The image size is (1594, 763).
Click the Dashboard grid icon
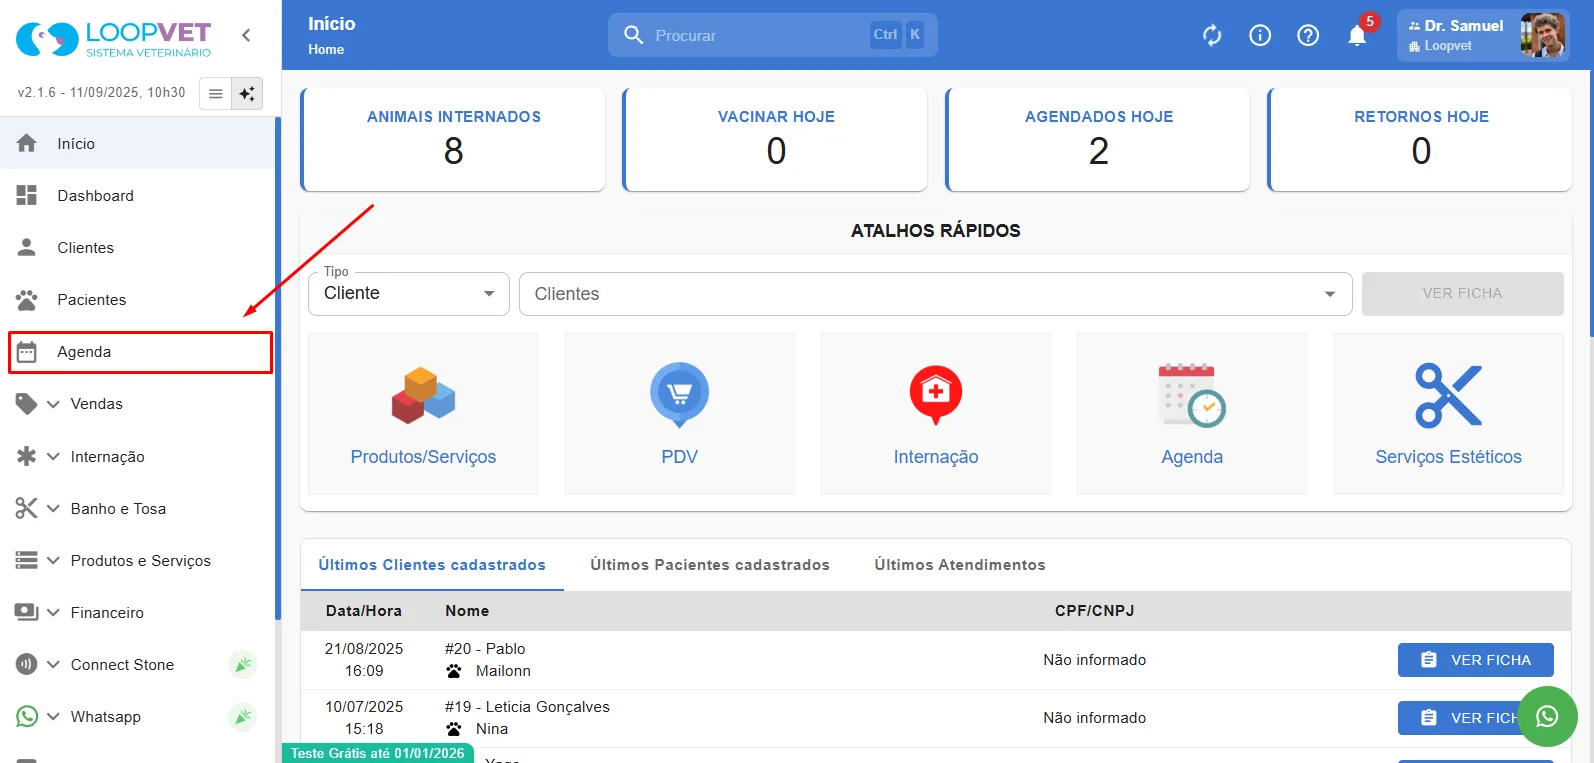coord(27,195)
